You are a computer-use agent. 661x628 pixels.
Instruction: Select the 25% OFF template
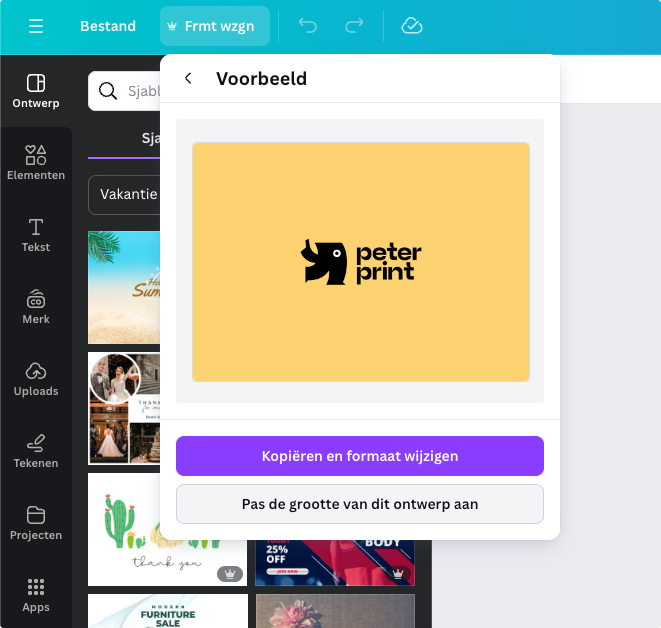(x=335, y=563)
